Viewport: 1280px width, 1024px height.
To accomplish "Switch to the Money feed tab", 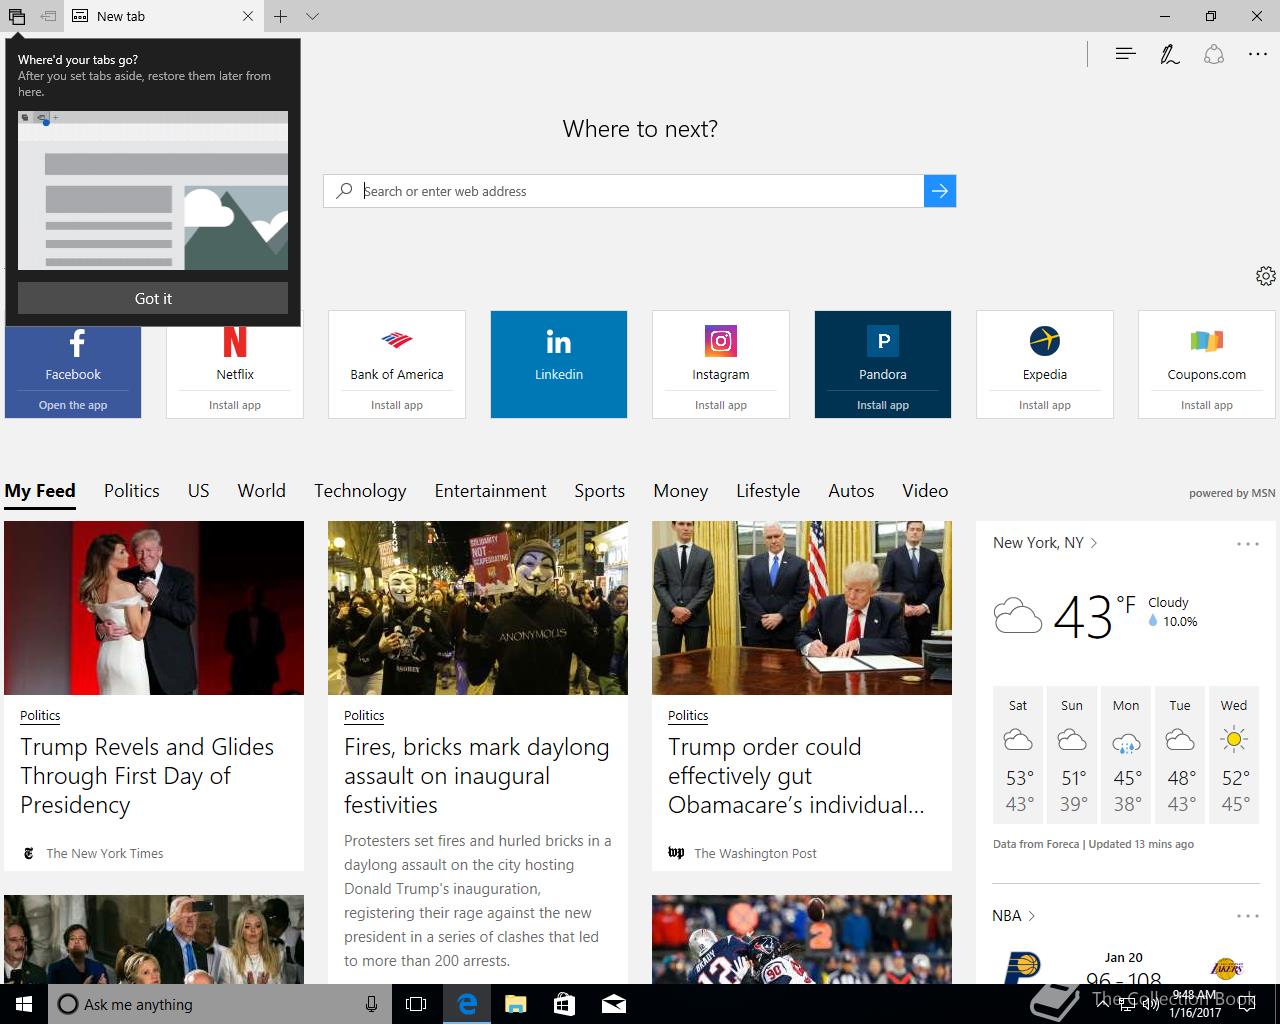I will (x=681, y=491).
